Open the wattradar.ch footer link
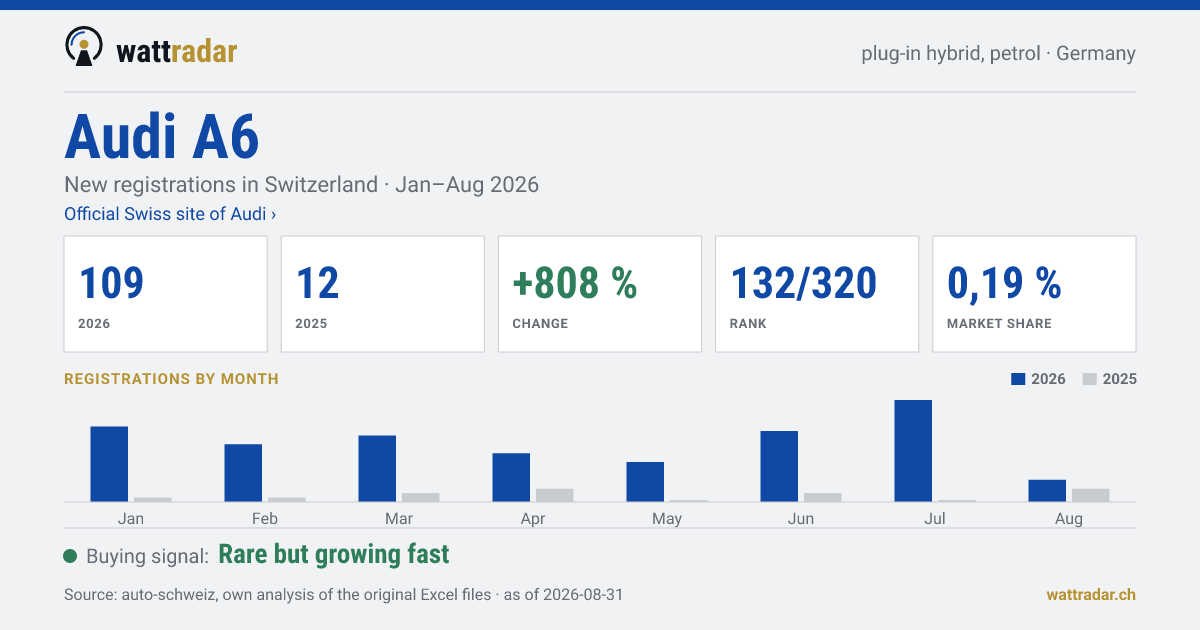1200x630 pixels. (1091, 594)
